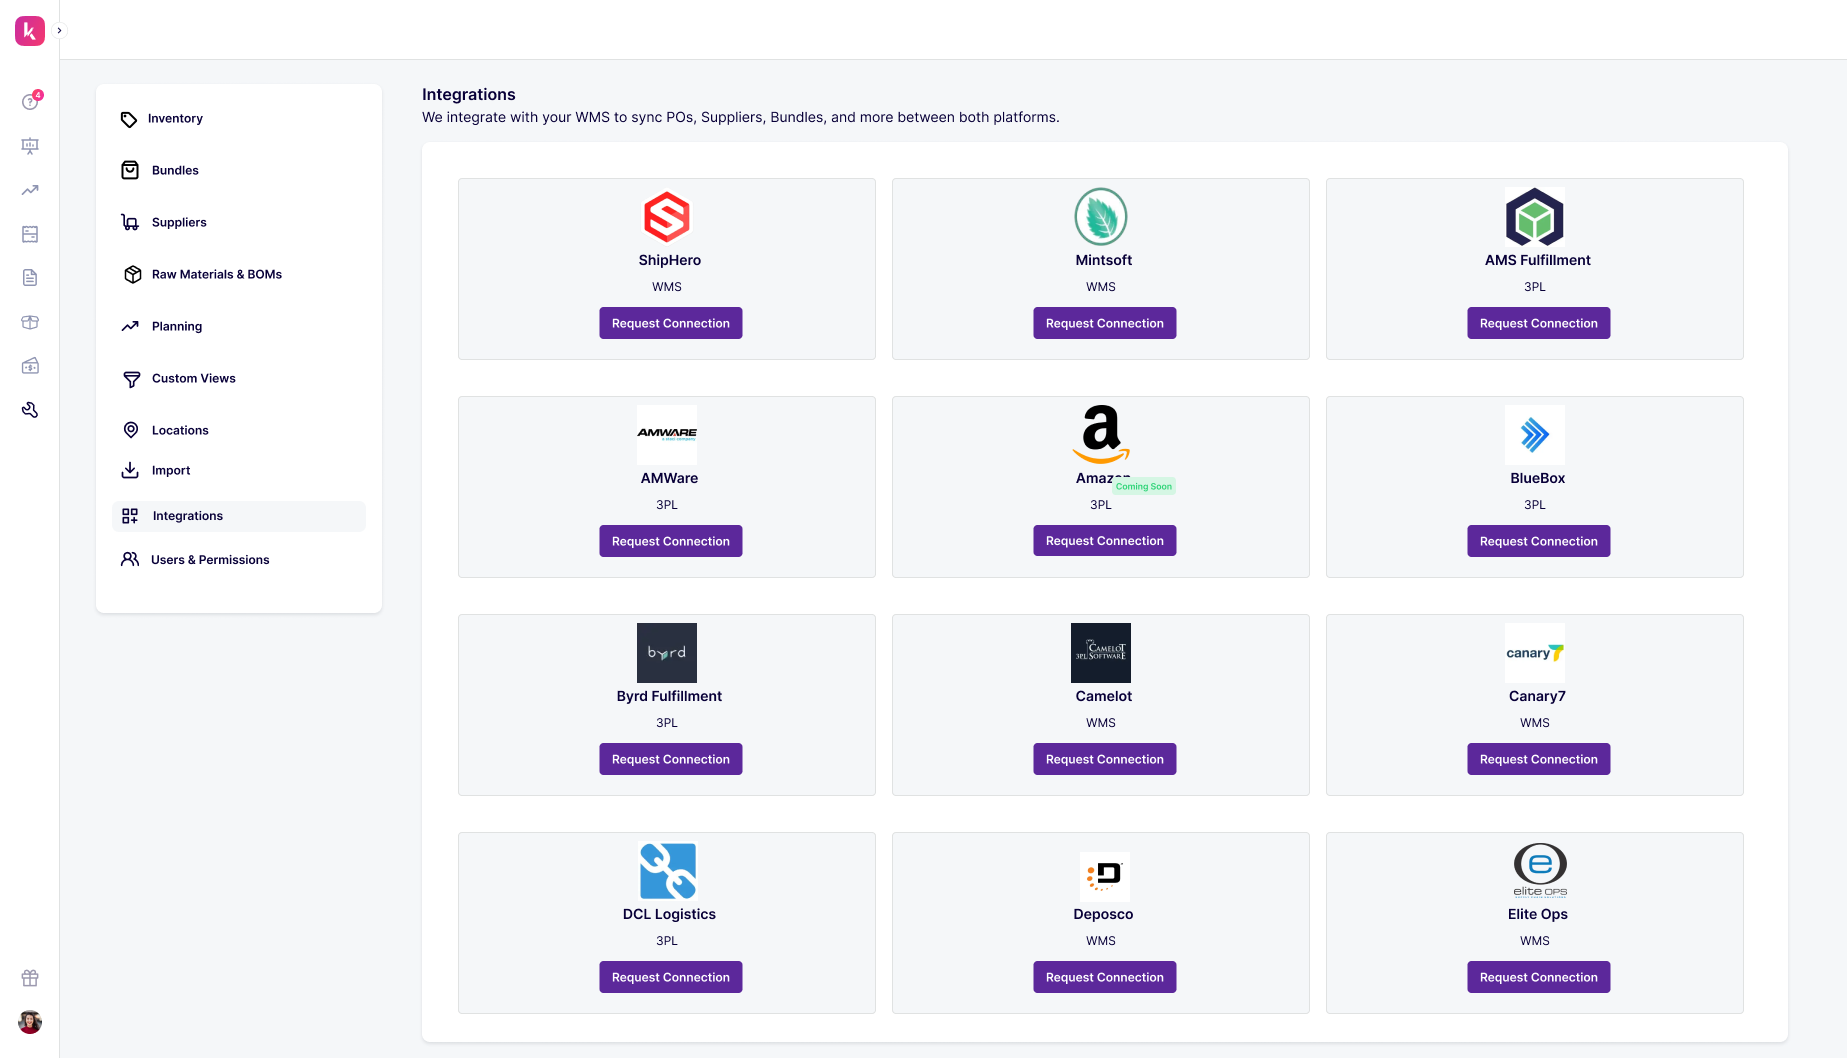Click the pink Kickflip logo icon

click(30, 31)
